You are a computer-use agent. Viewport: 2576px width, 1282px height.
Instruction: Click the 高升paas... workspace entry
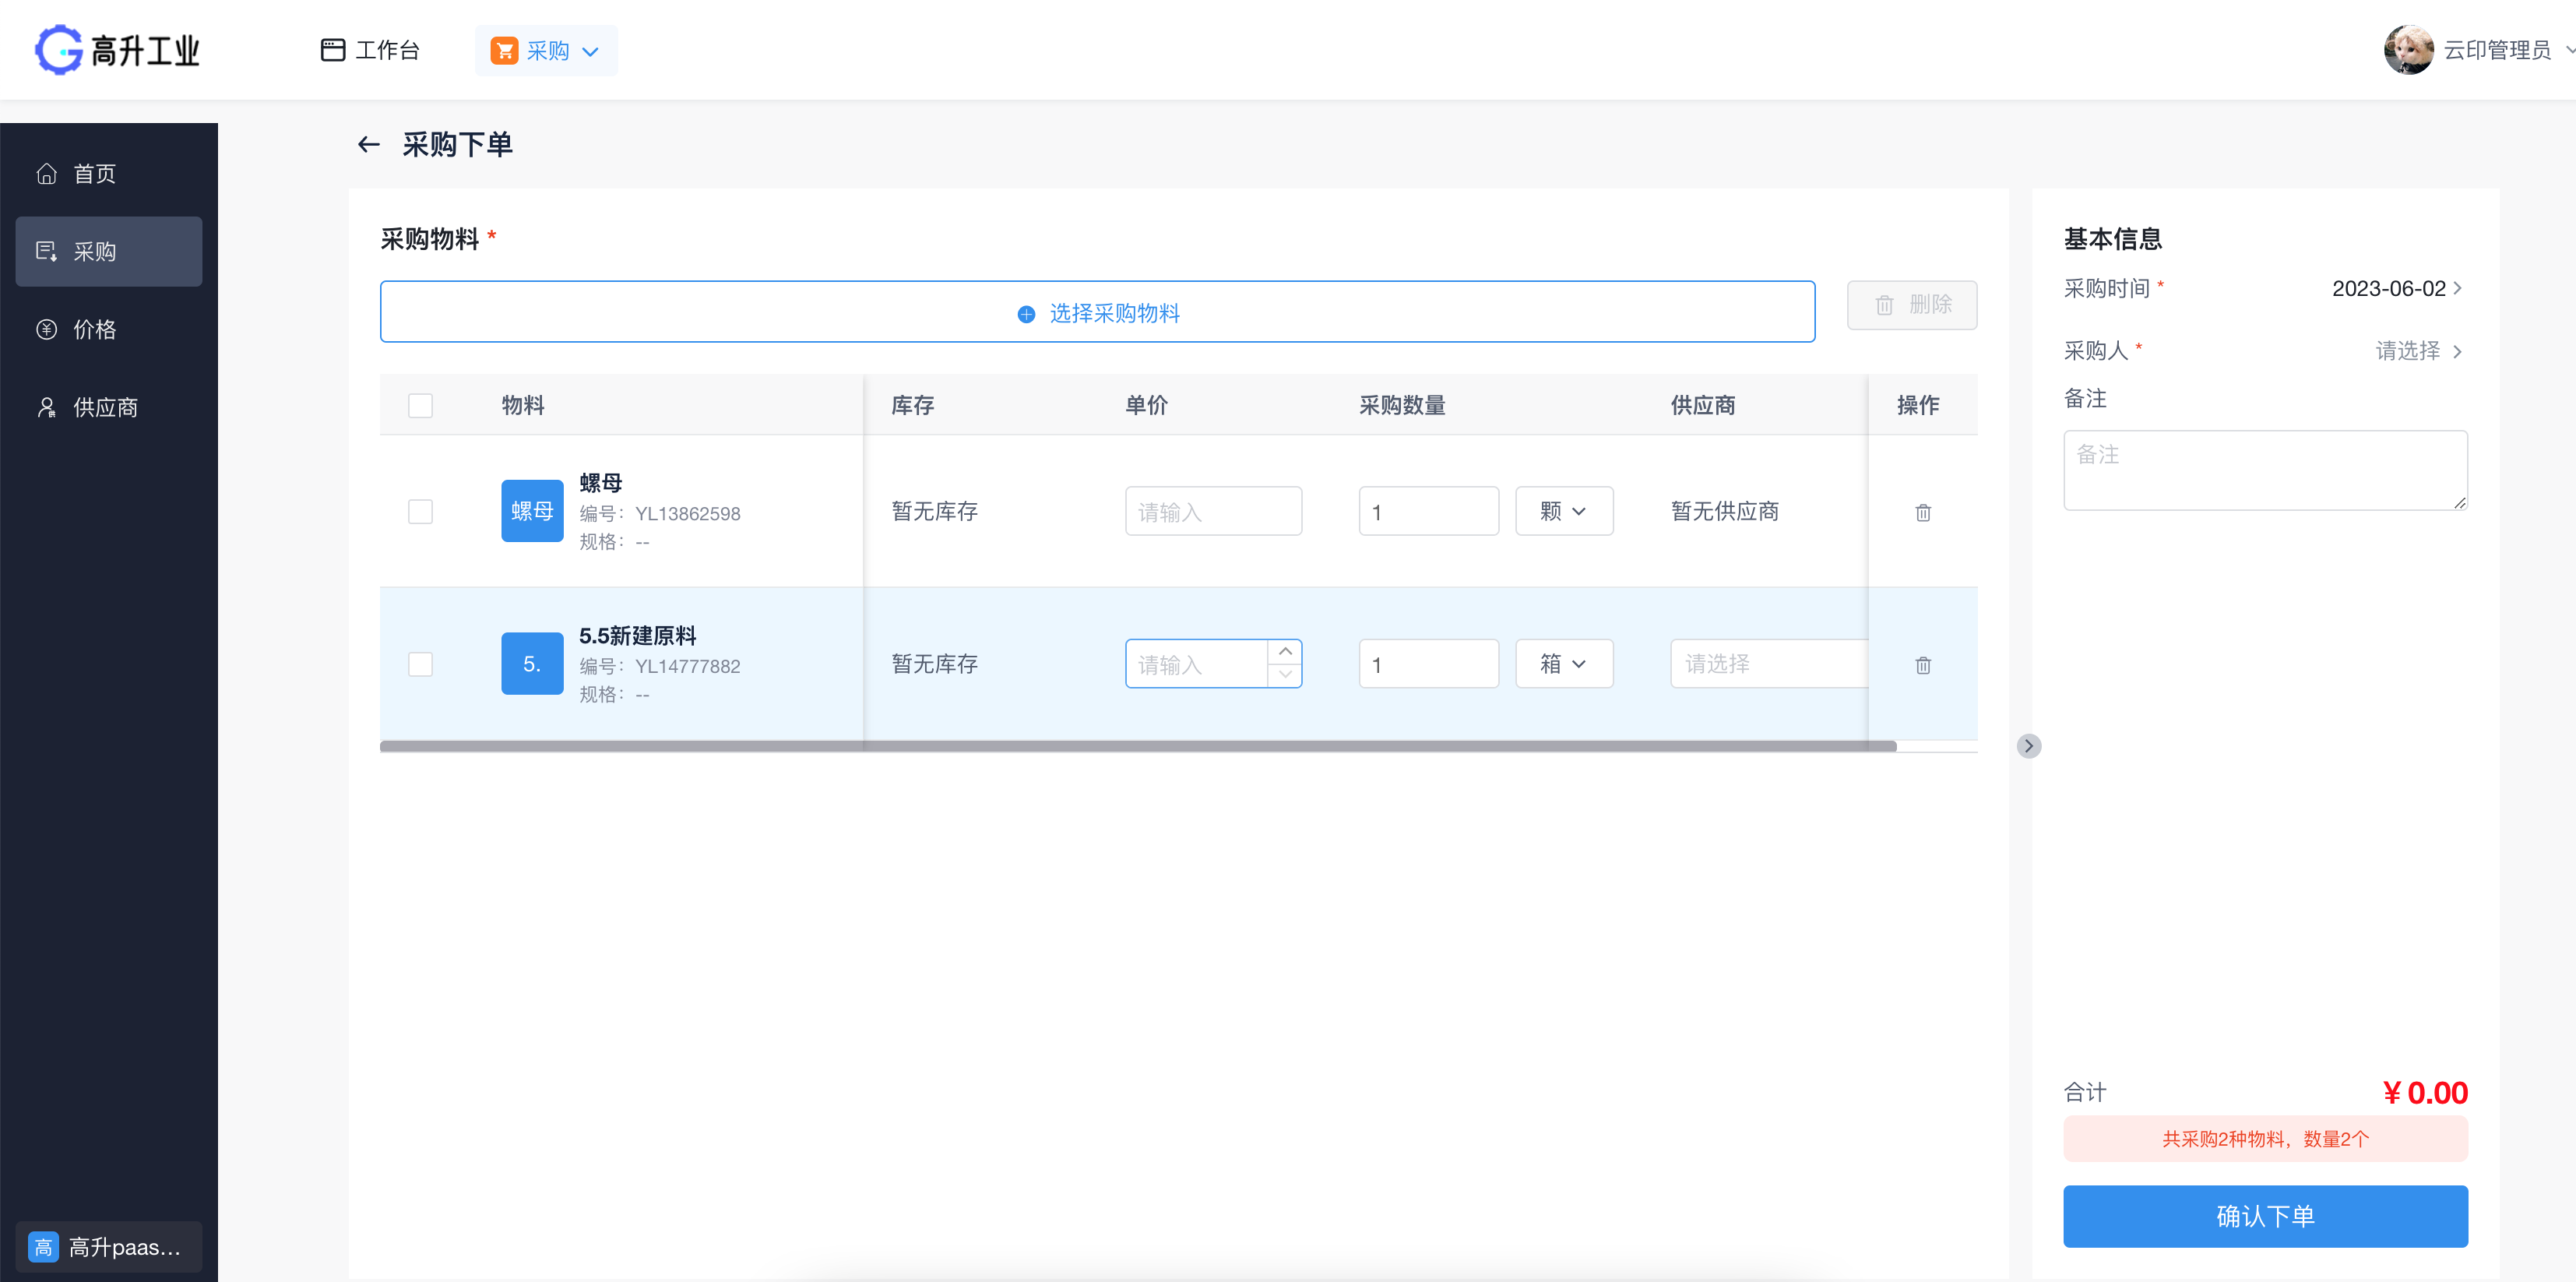coord(109,1247)
